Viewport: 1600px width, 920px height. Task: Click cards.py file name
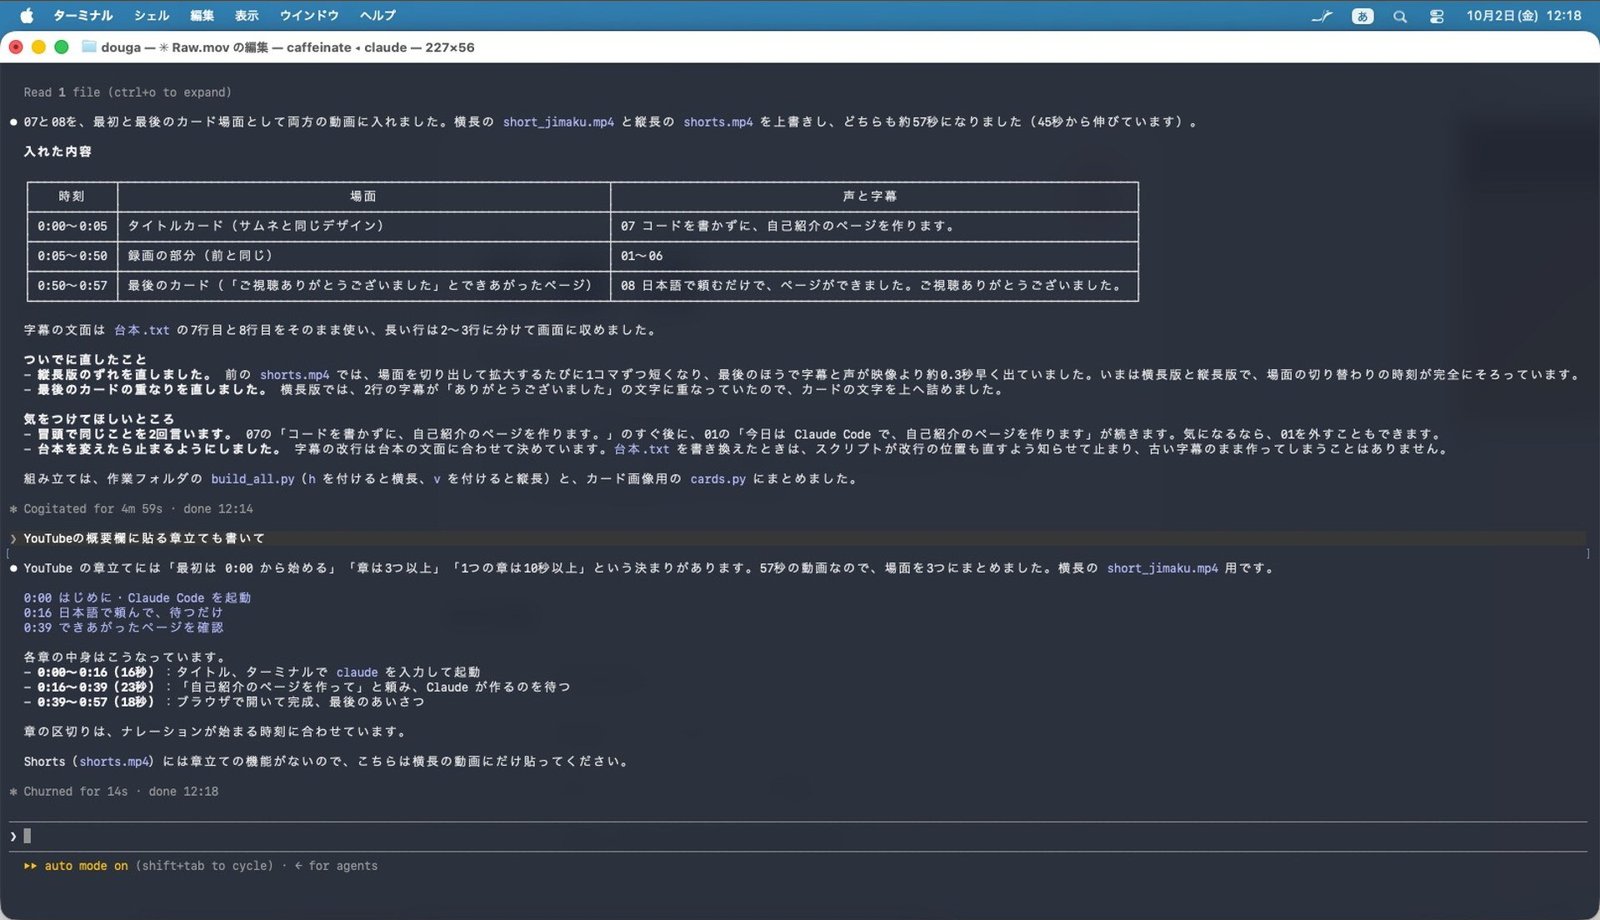point(718,479)
